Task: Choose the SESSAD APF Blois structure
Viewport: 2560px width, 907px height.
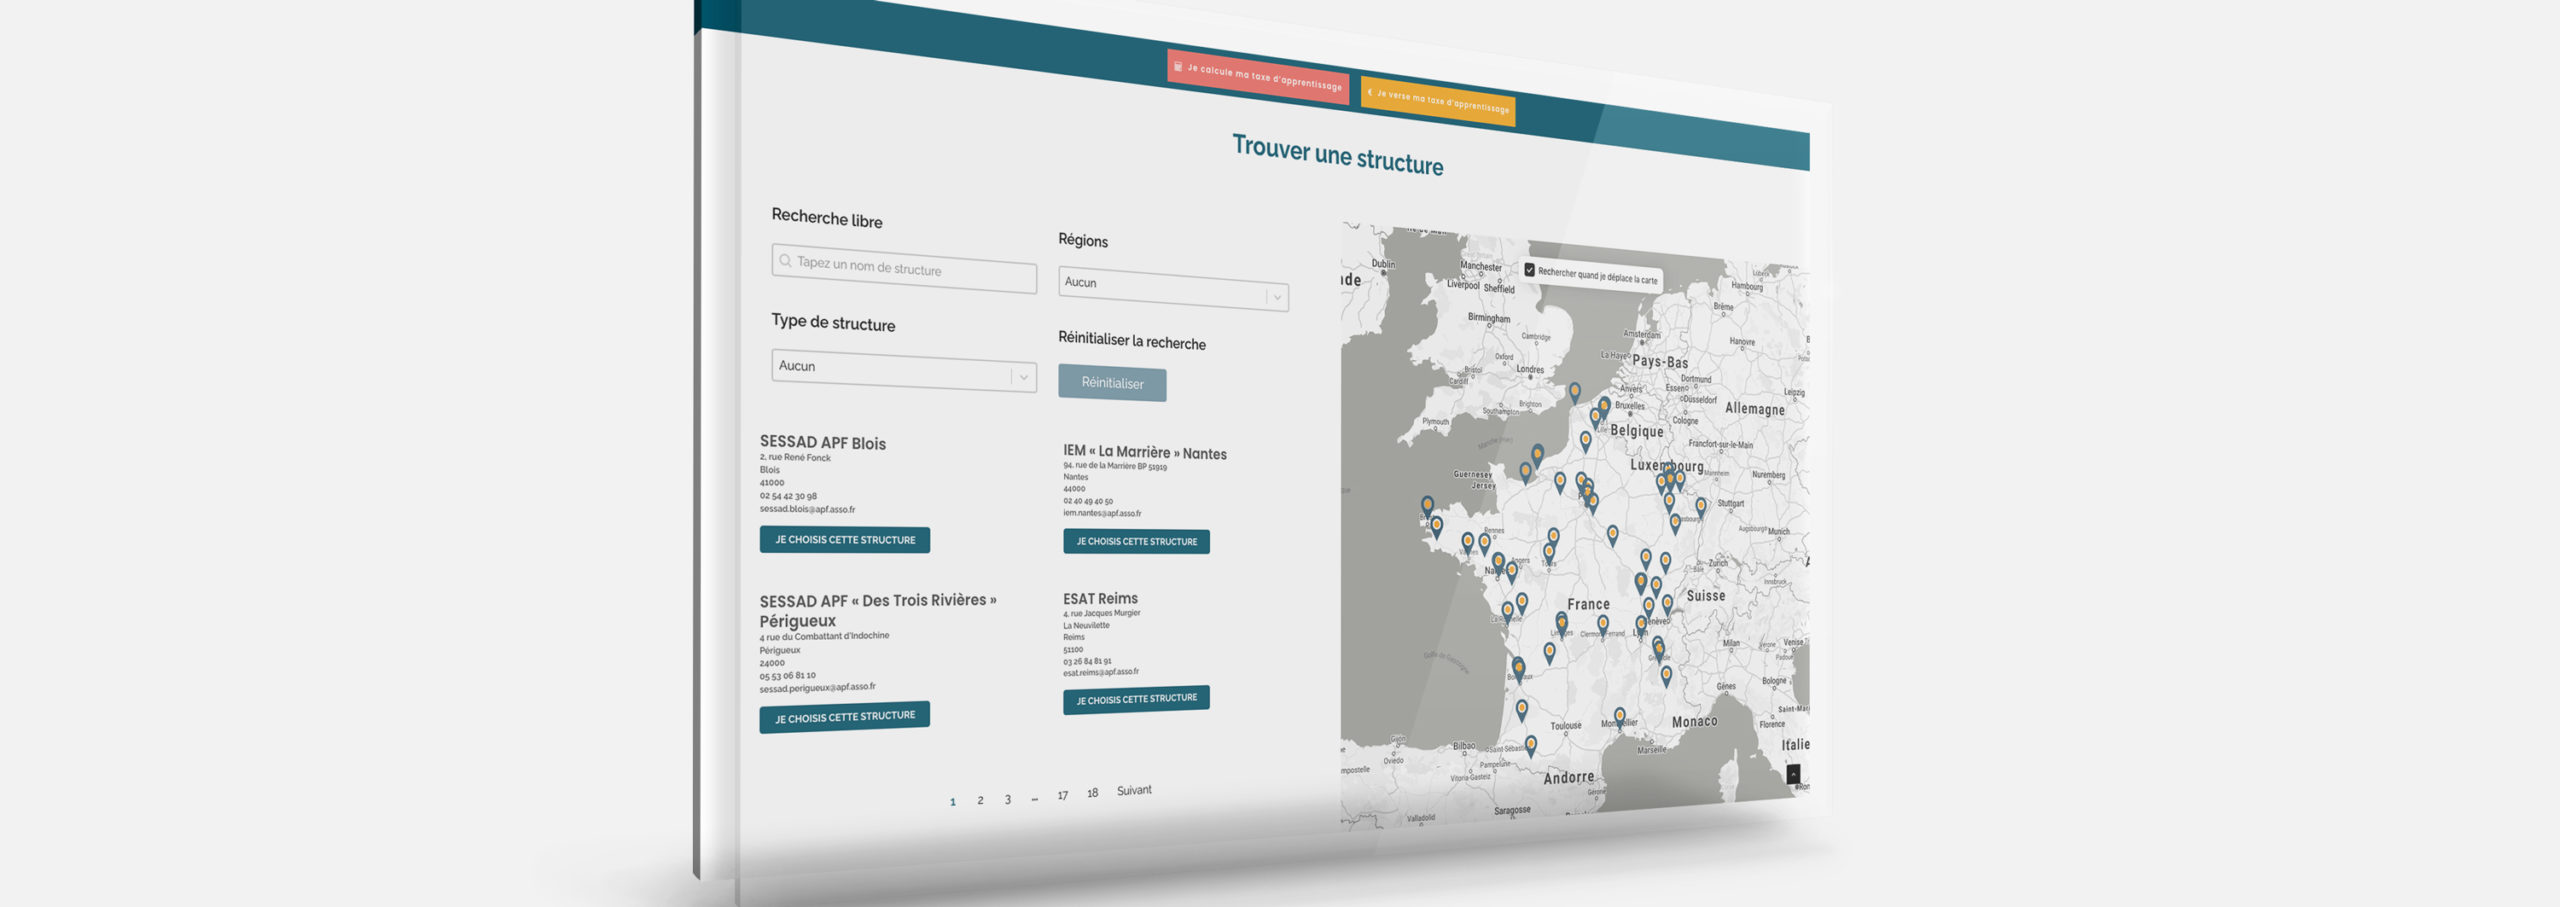Action: point(844,540)
